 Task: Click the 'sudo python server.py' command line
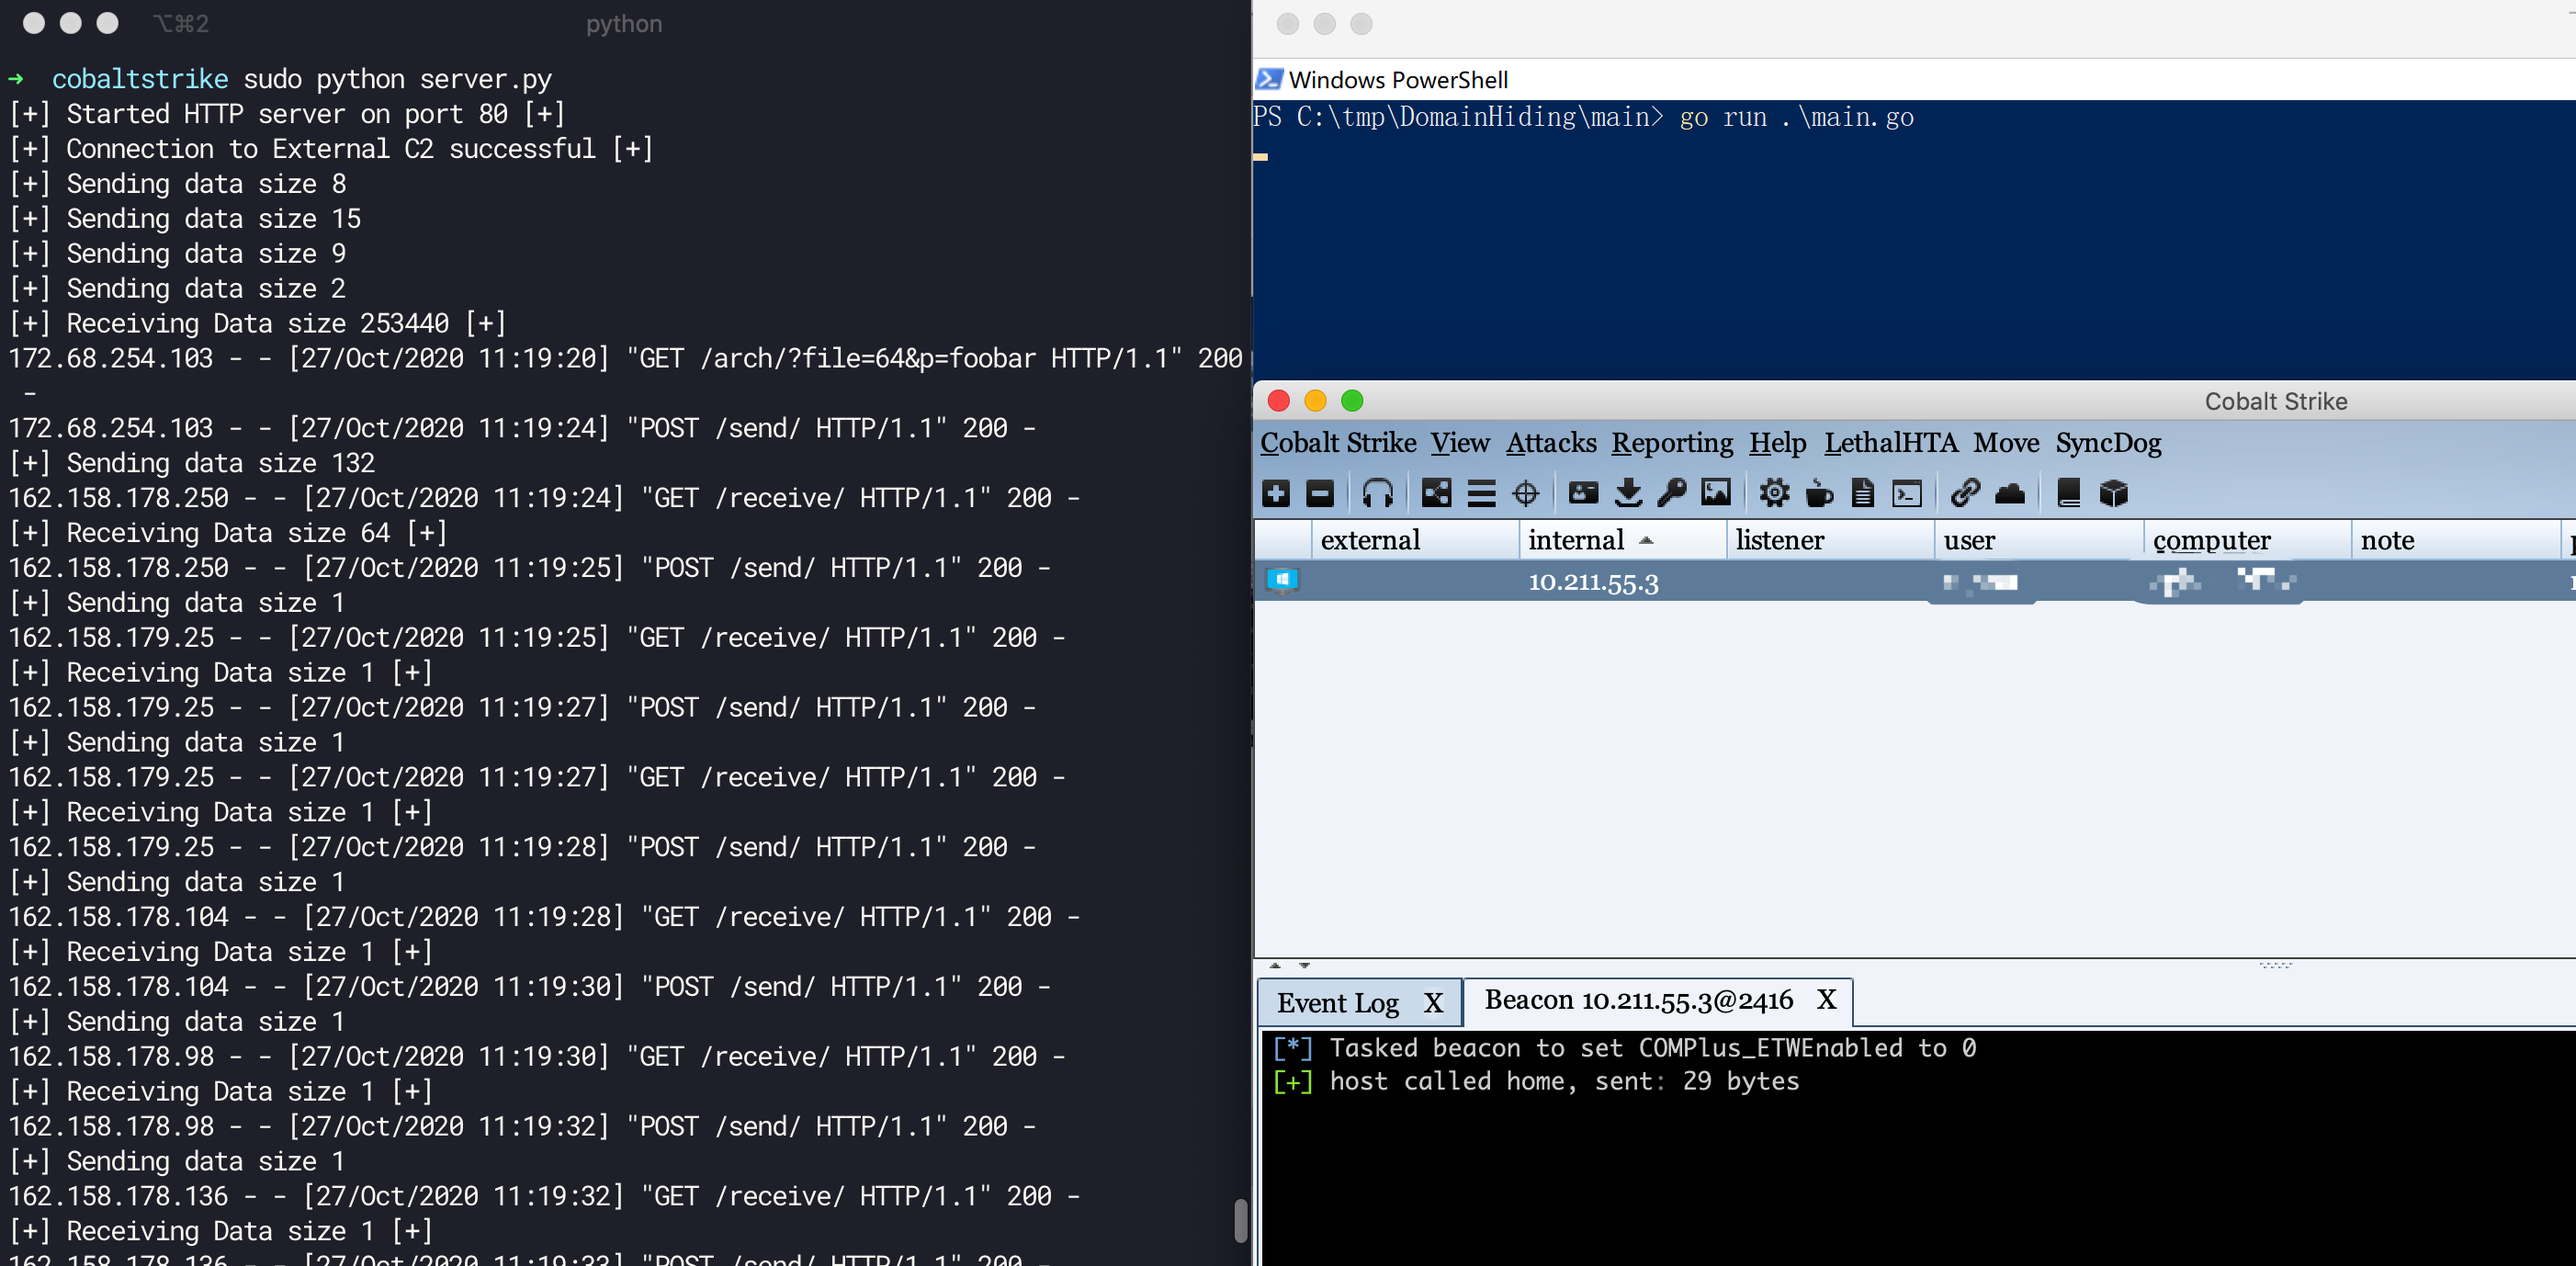397,79
